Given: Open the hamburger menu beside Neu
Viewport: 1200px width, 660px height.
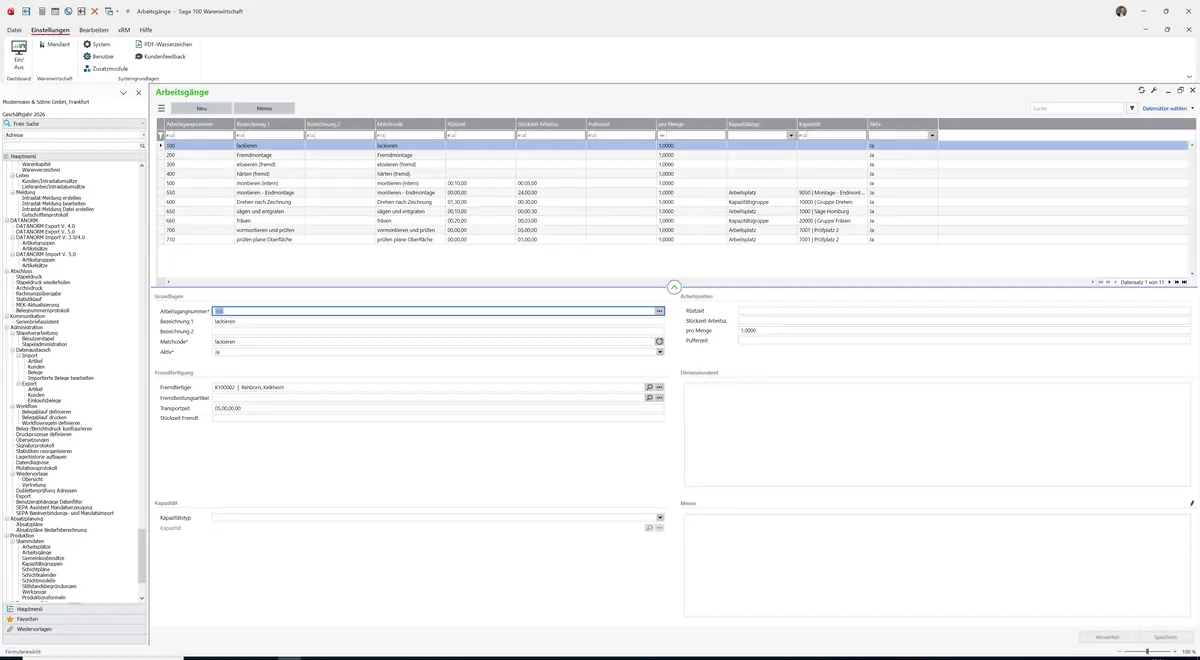Looking at the screenshot, I should coord(161,108).
